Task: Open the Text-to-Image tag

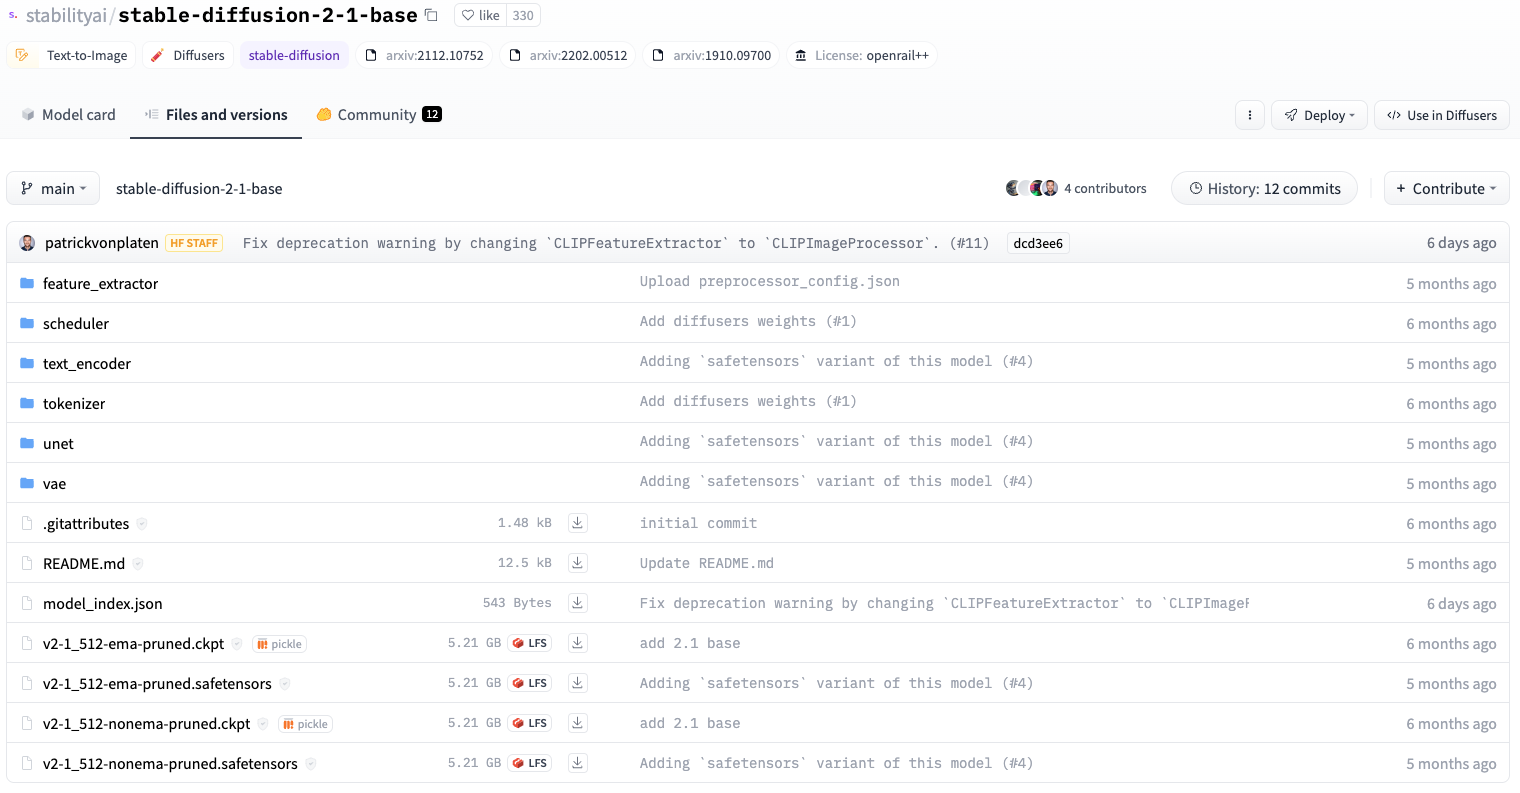Action: click(72, 55)
